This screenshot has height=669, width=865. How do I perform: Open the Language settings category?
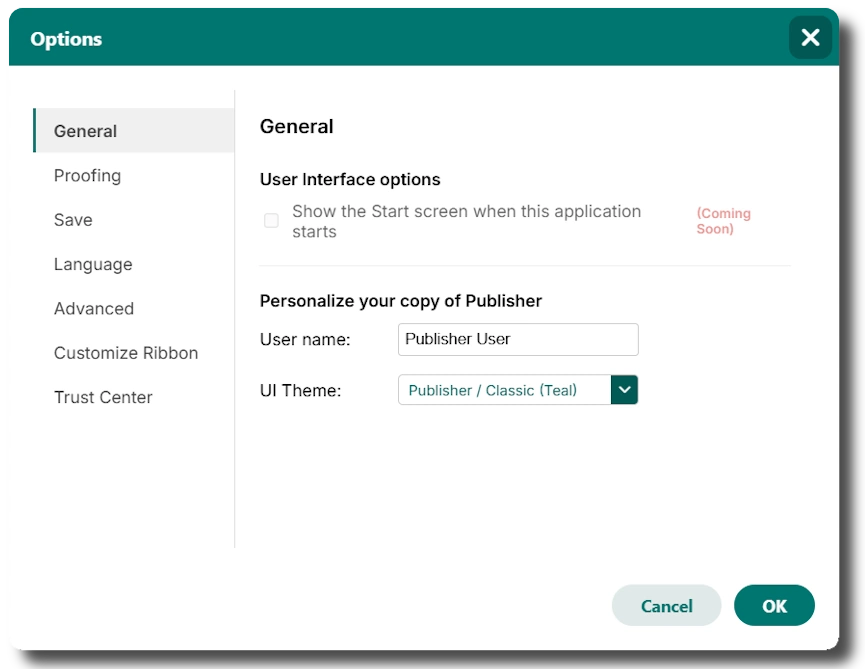134,264
